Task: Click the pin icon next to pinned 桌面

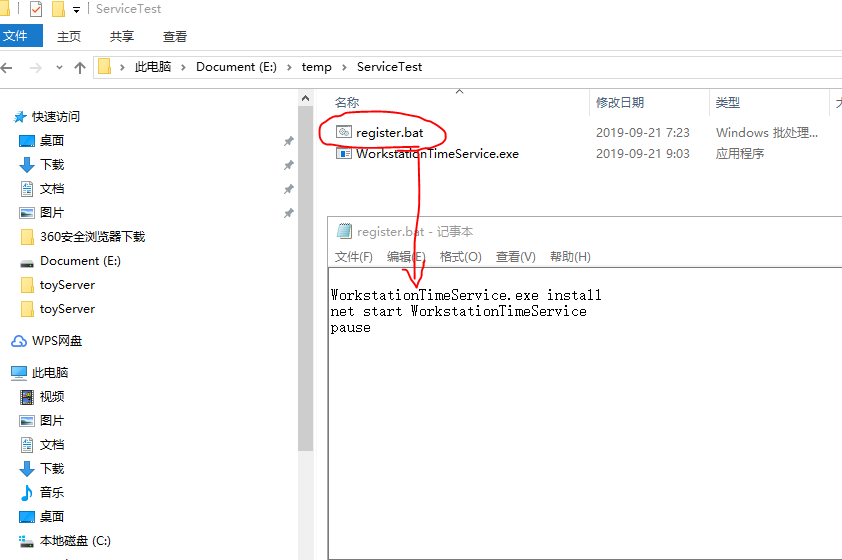Action: point(288,141)
